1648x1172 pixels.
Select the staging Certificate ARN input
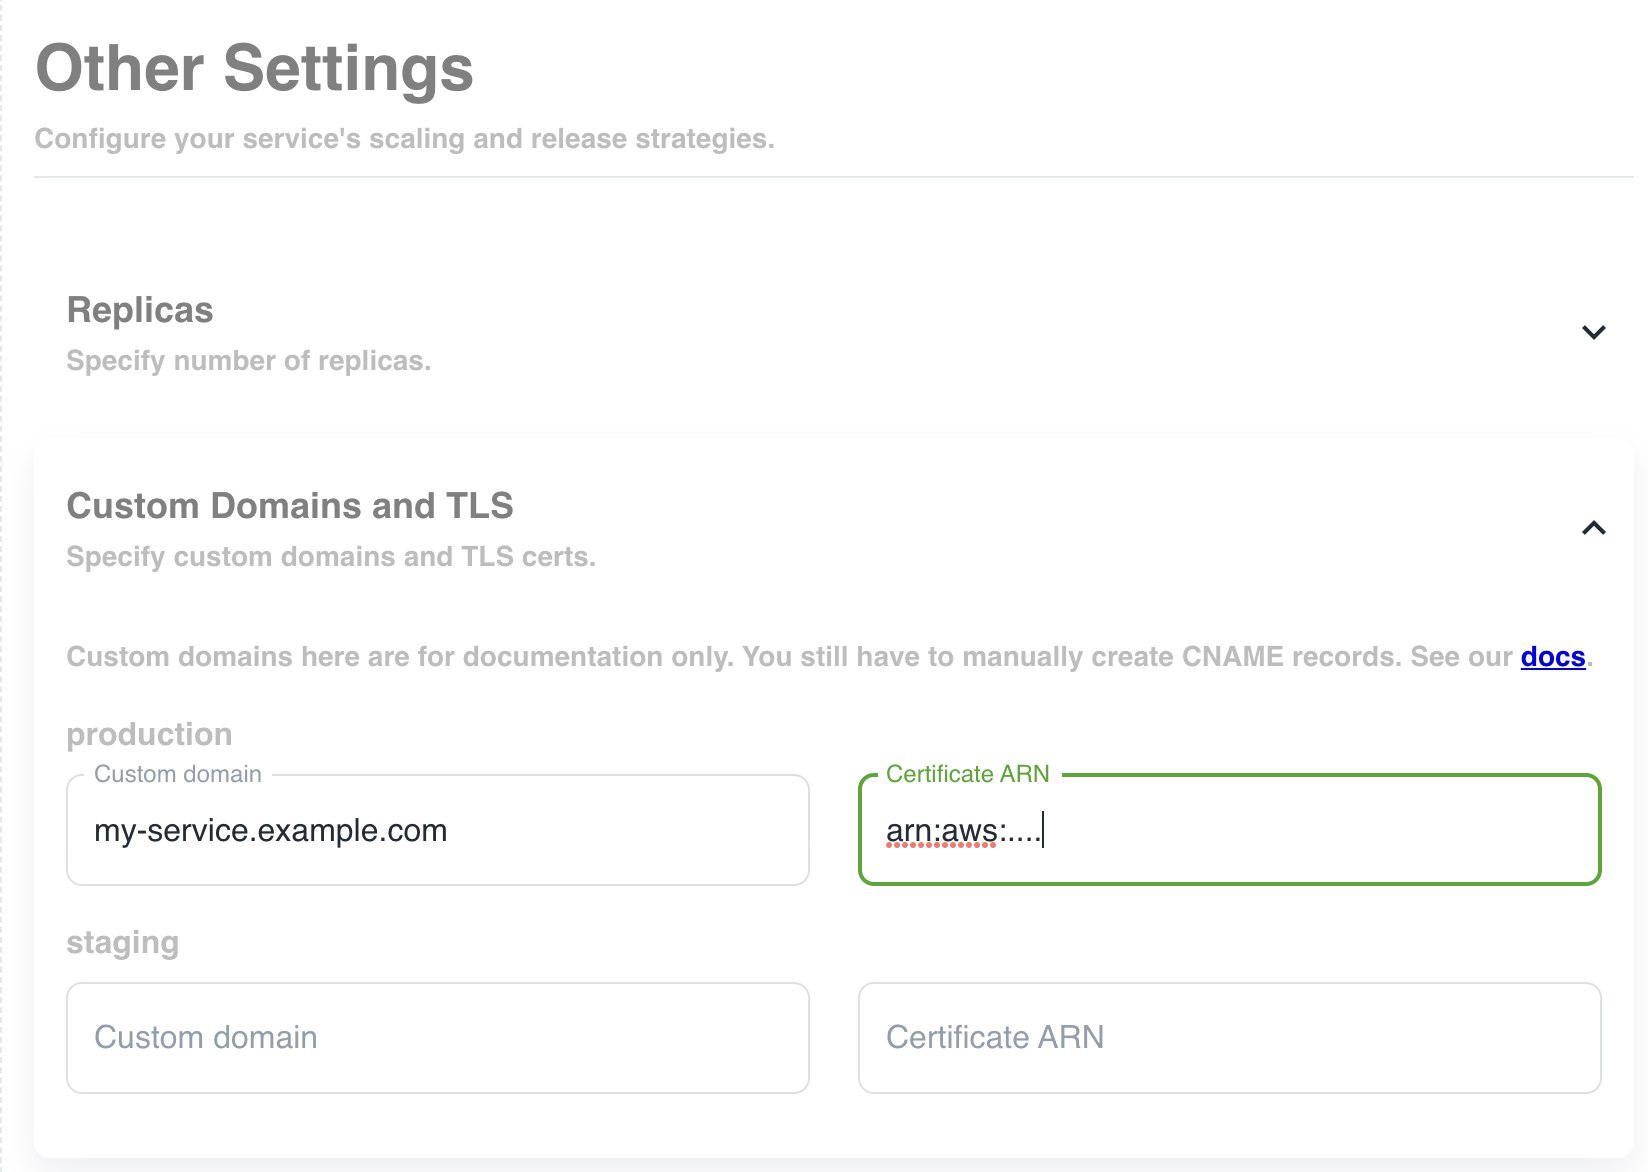pyautogui.click(x=1229, y=1038)
